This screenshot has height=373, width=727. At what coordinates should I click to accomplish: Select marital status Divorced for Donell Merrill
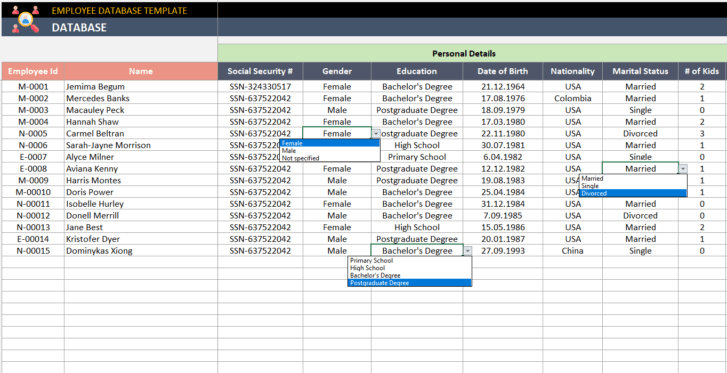[x=640, y=216]
